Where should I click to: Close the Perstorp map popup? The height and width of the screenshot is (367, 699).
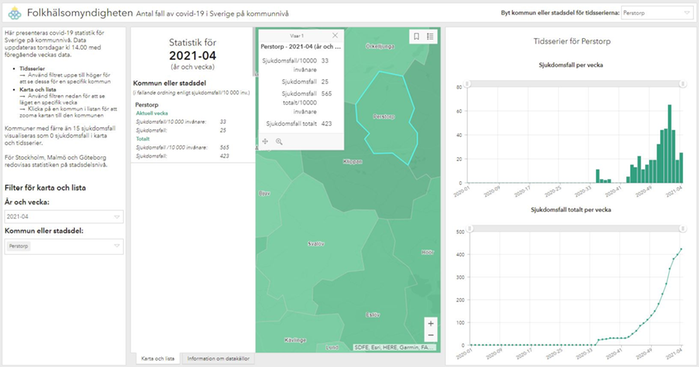(335, 36)
